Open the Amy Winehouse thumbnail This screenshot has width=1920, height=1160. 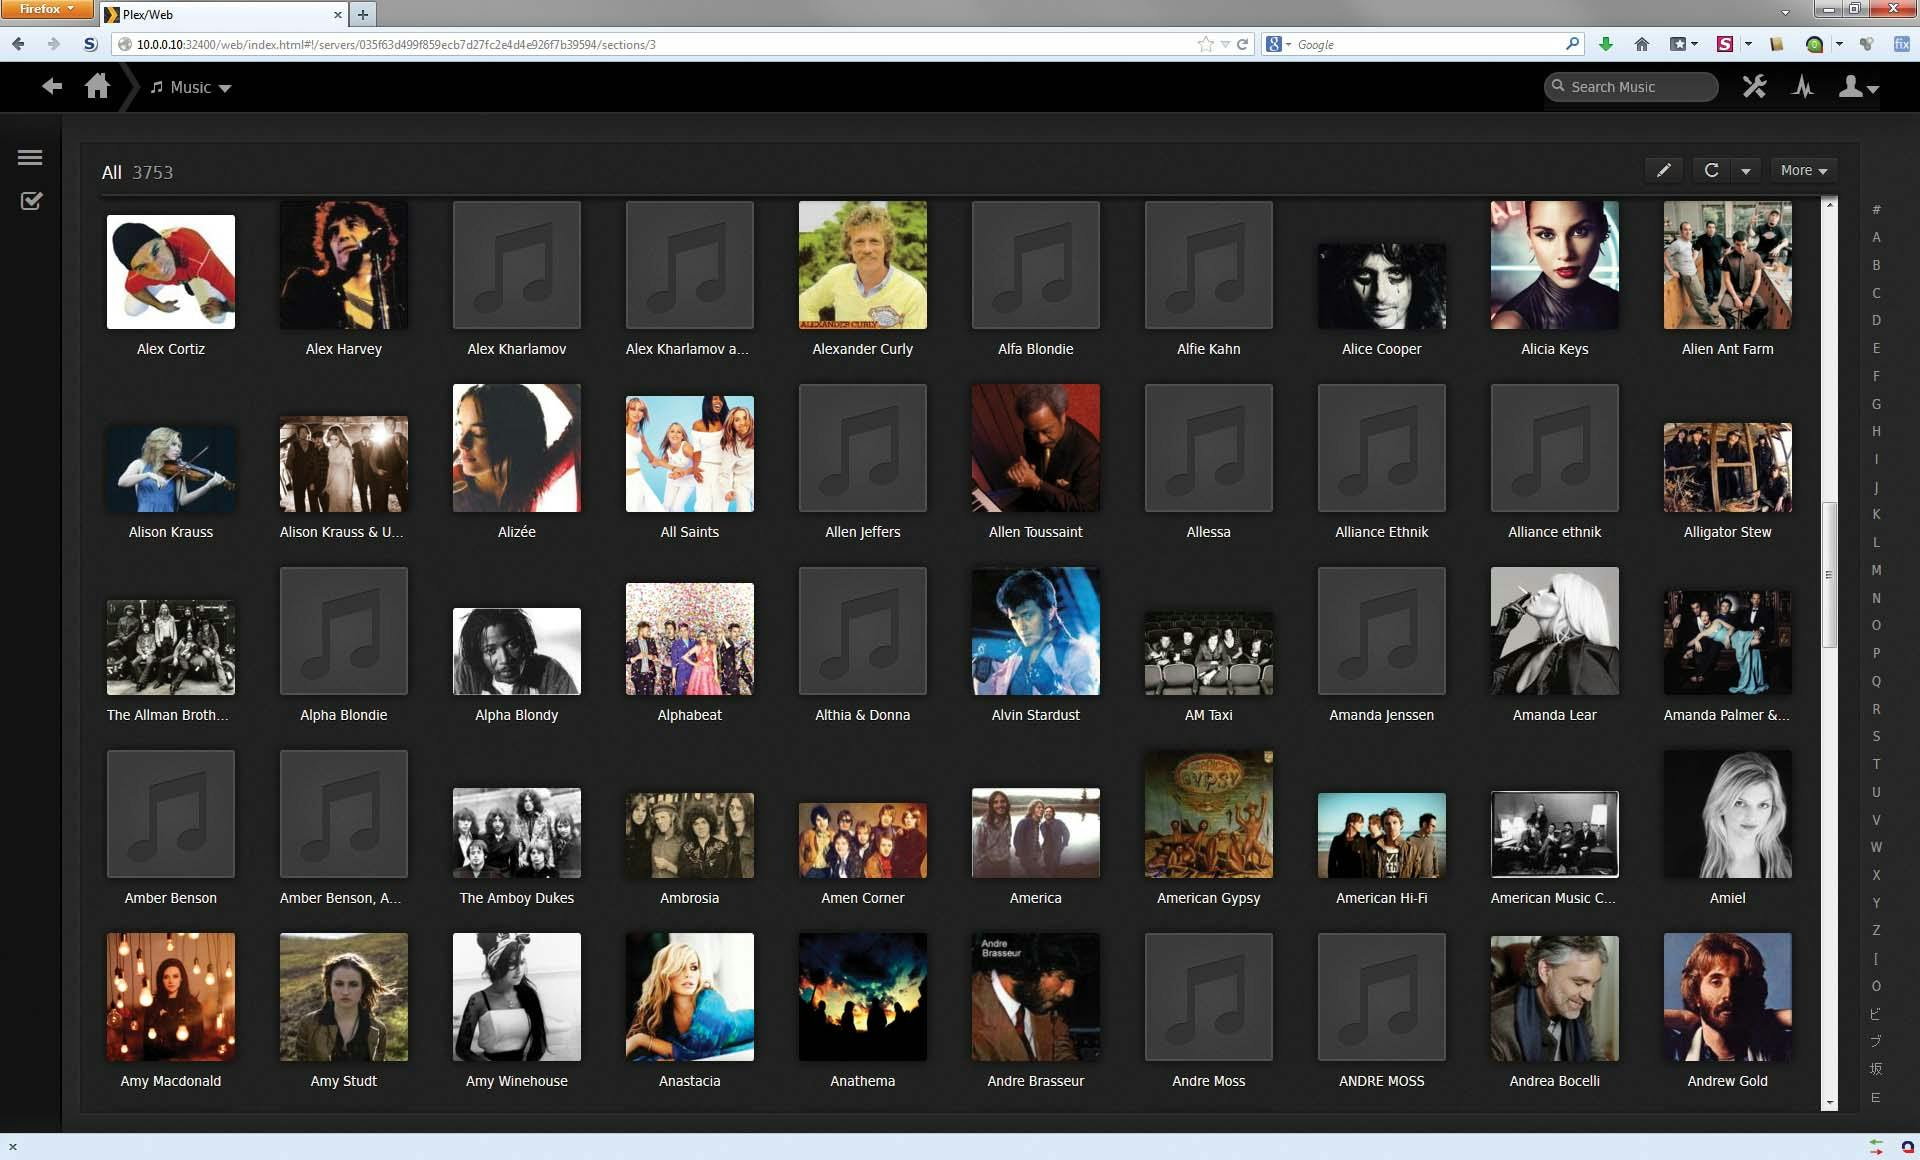(516, 997)
